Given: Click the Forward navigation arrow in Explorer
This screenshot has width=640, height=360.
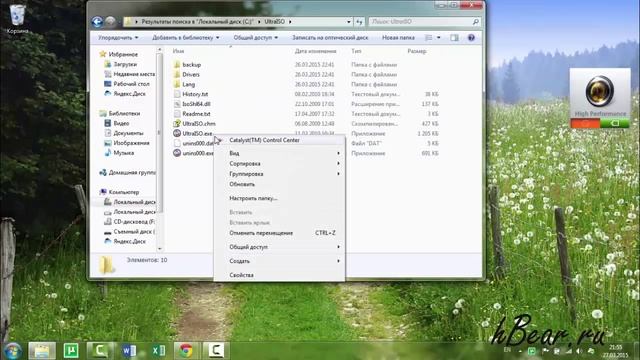Looking at the screenshot, I should point(110,22).
